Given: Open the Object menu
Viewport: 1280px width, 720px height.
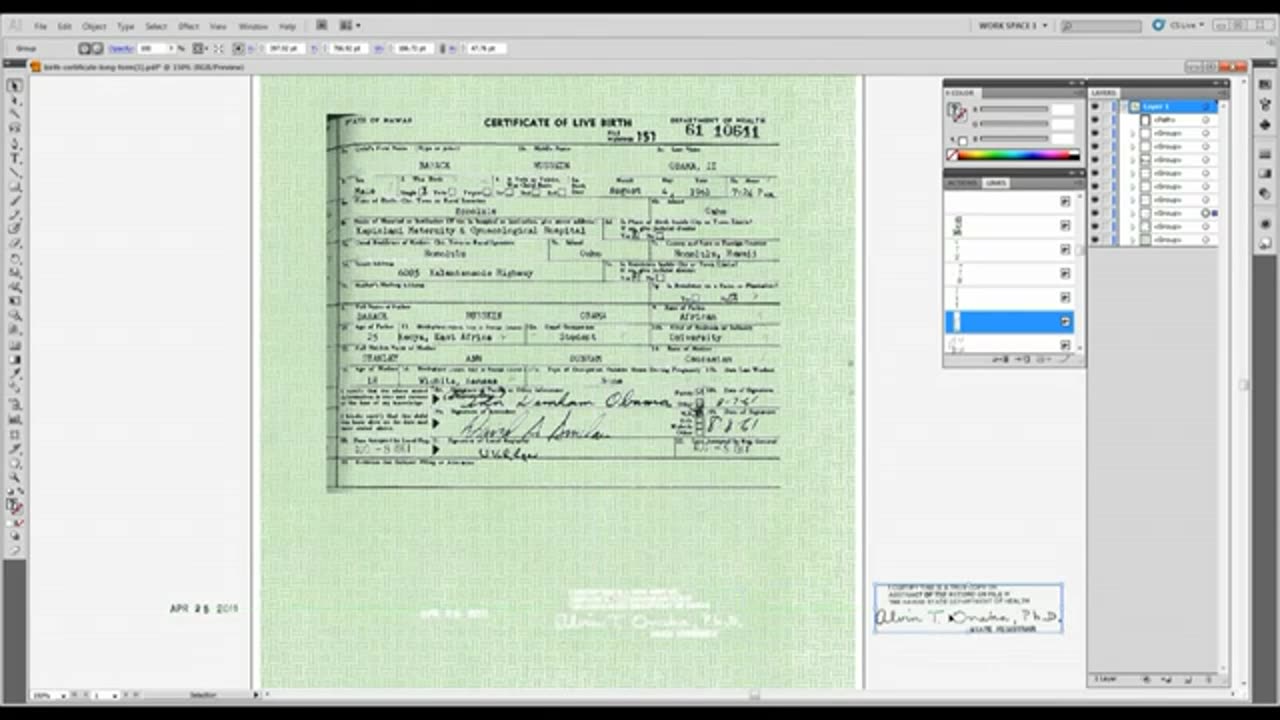Looking at the screenshot, I should click(94, 26).
